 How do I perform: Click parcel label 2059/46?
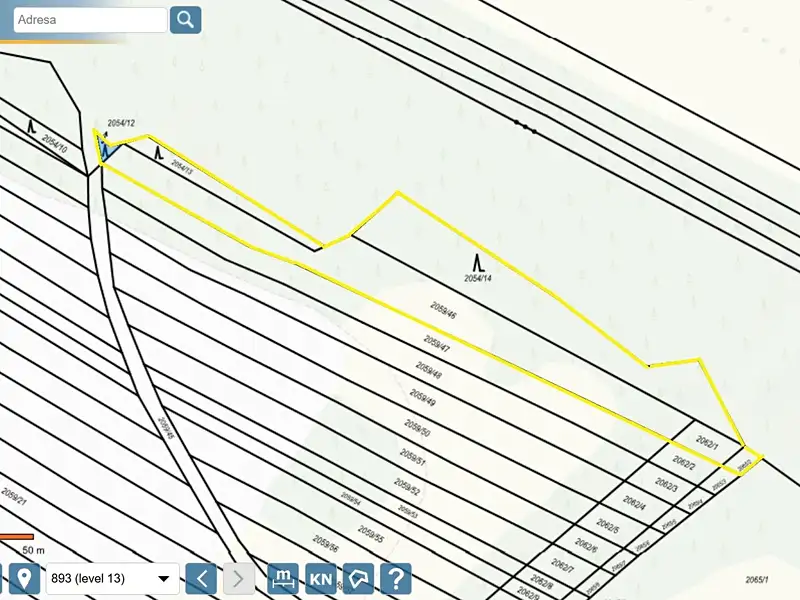pyautogui.click(x=443, y=310)
